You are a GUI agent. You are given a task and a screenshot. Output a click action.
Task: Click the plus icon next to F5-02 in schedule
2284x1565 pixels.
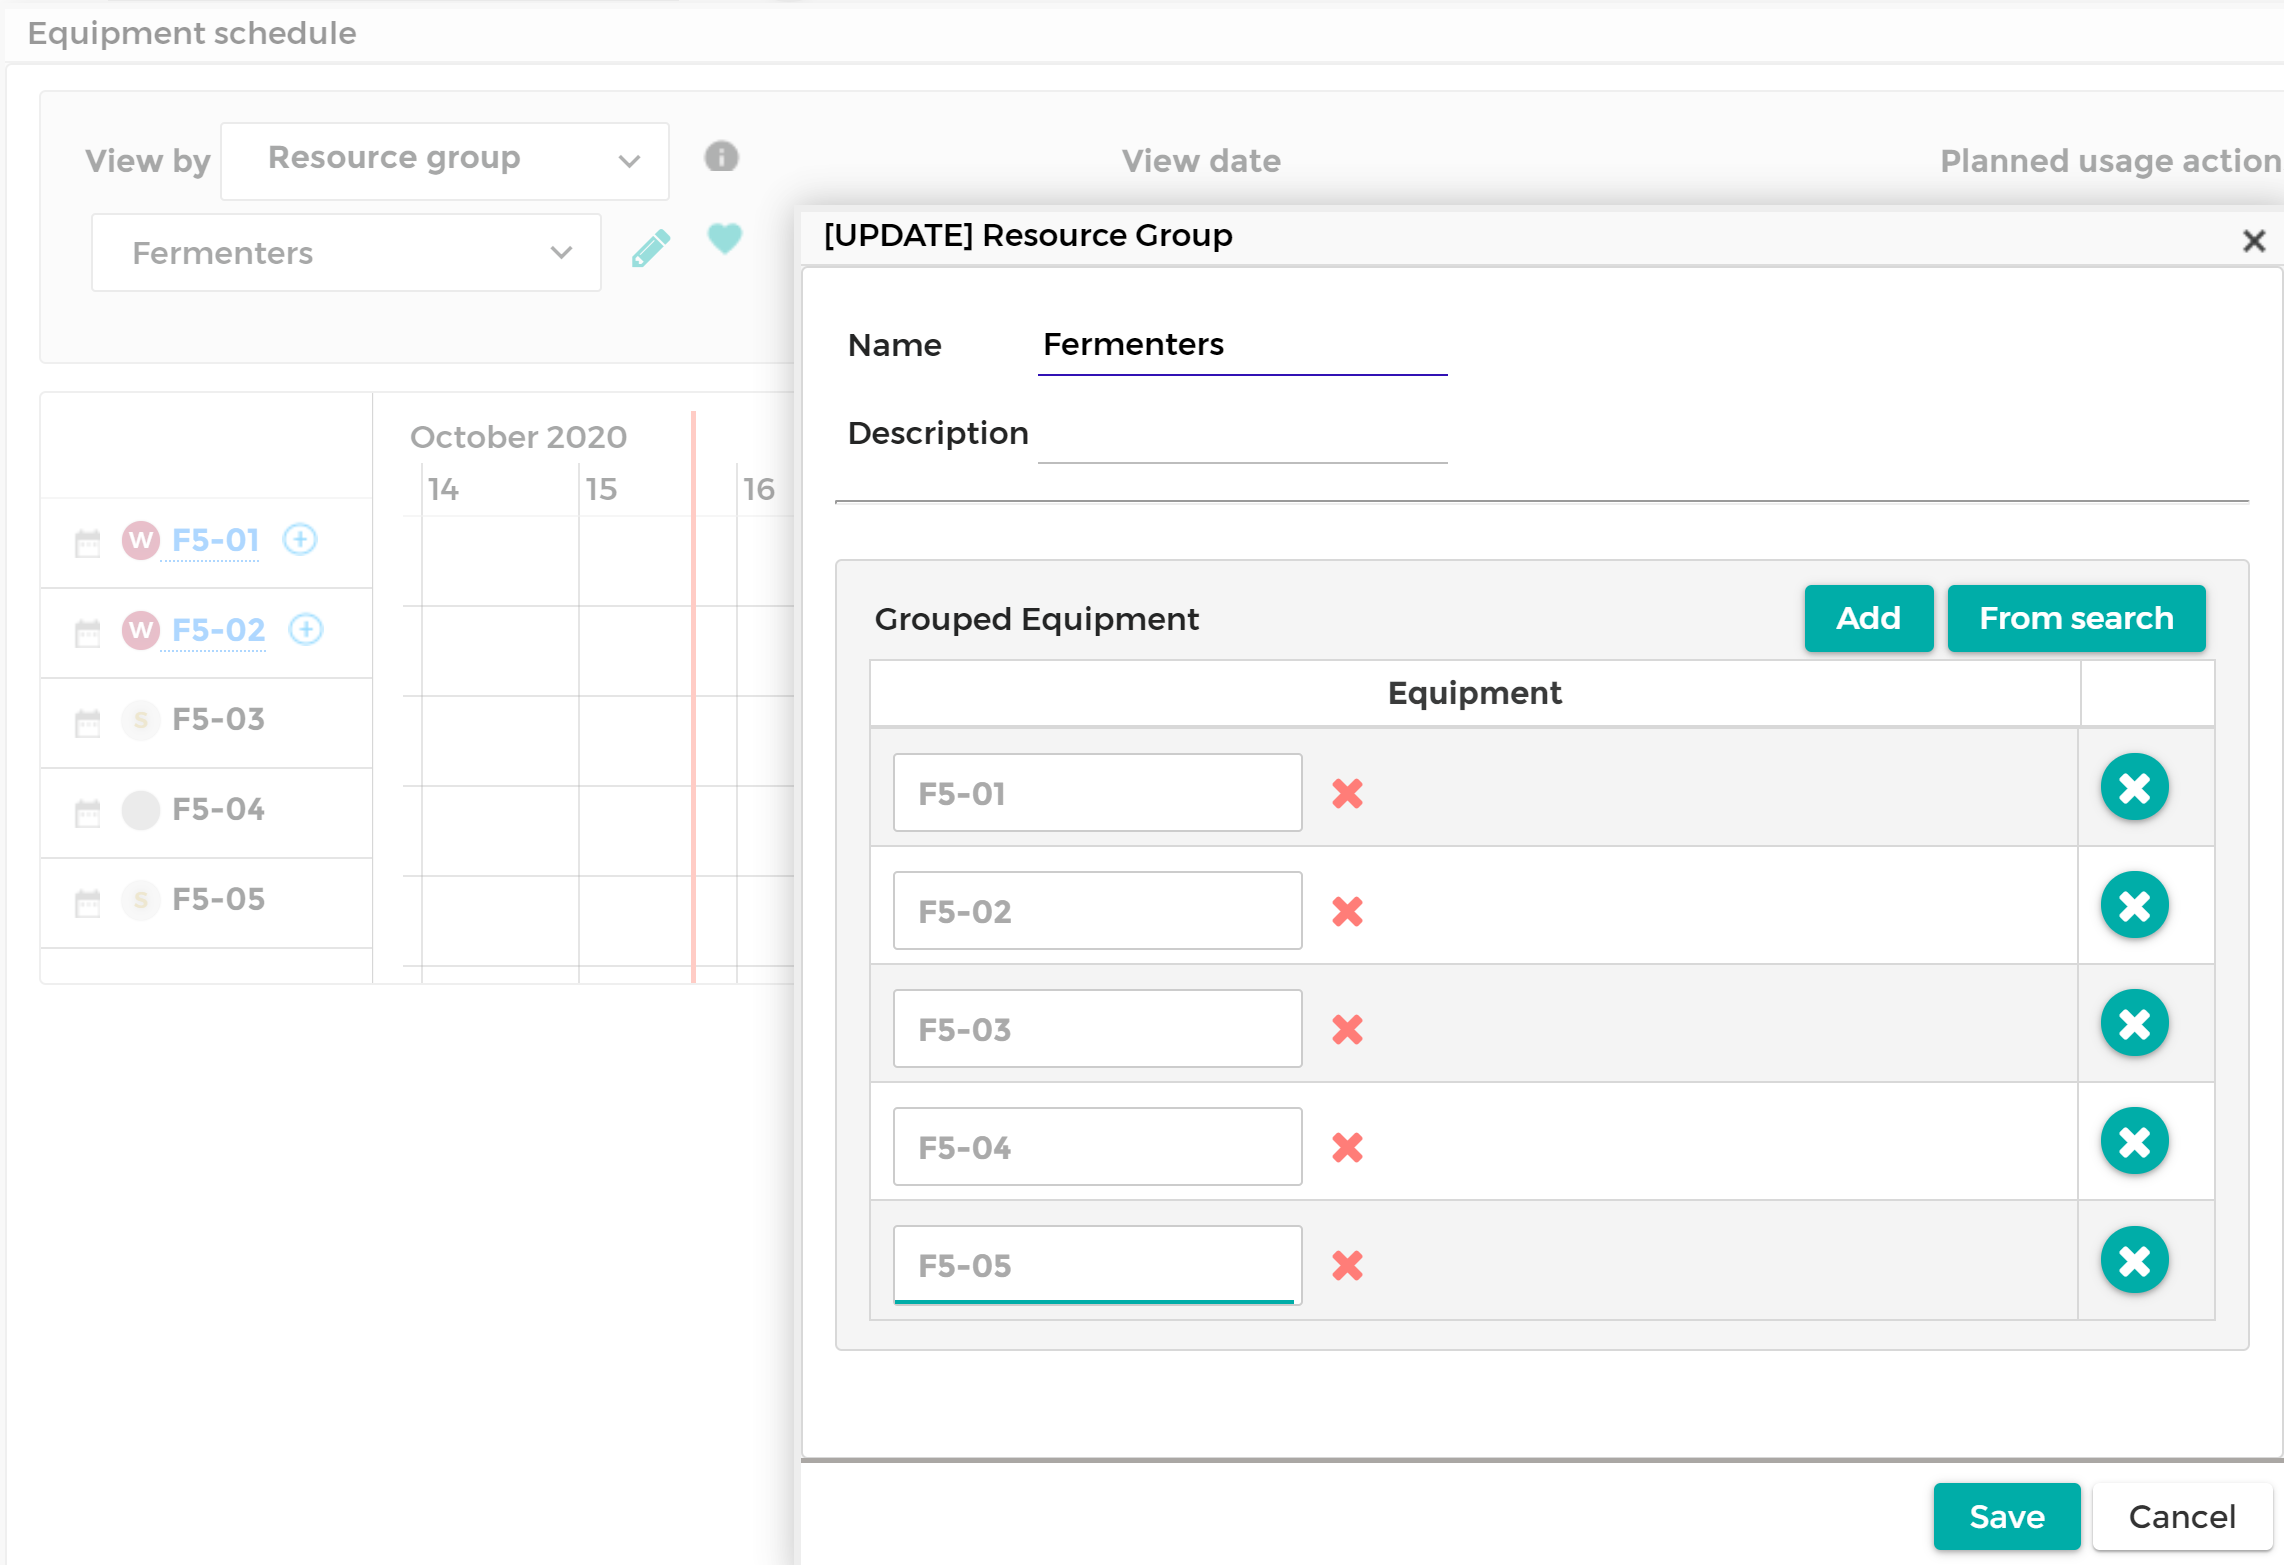pos(306,630)
